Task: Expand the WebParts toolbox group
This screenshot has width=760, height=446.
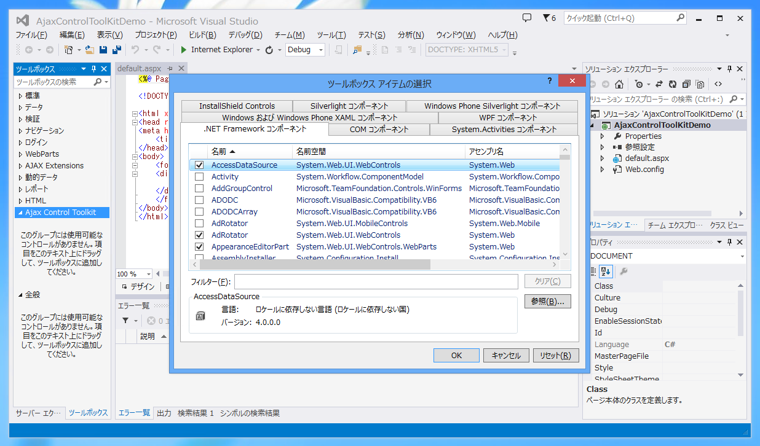Action: pos(20,154)
